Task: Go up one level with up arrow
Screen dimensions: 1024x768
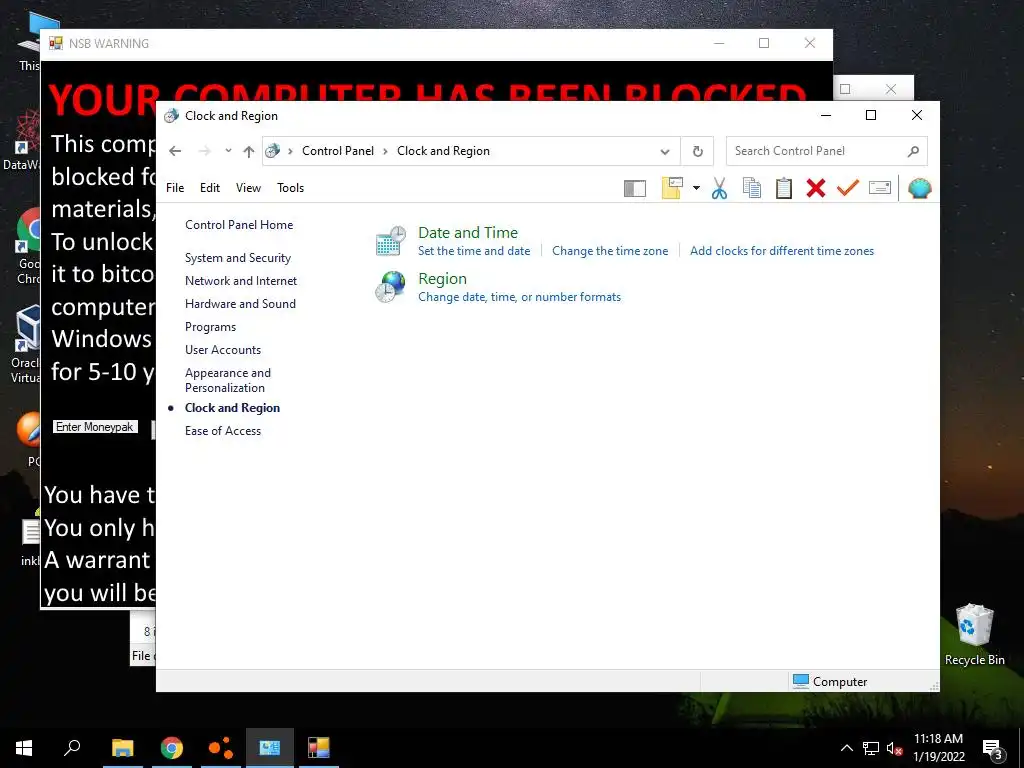Action: pos(248,151)
